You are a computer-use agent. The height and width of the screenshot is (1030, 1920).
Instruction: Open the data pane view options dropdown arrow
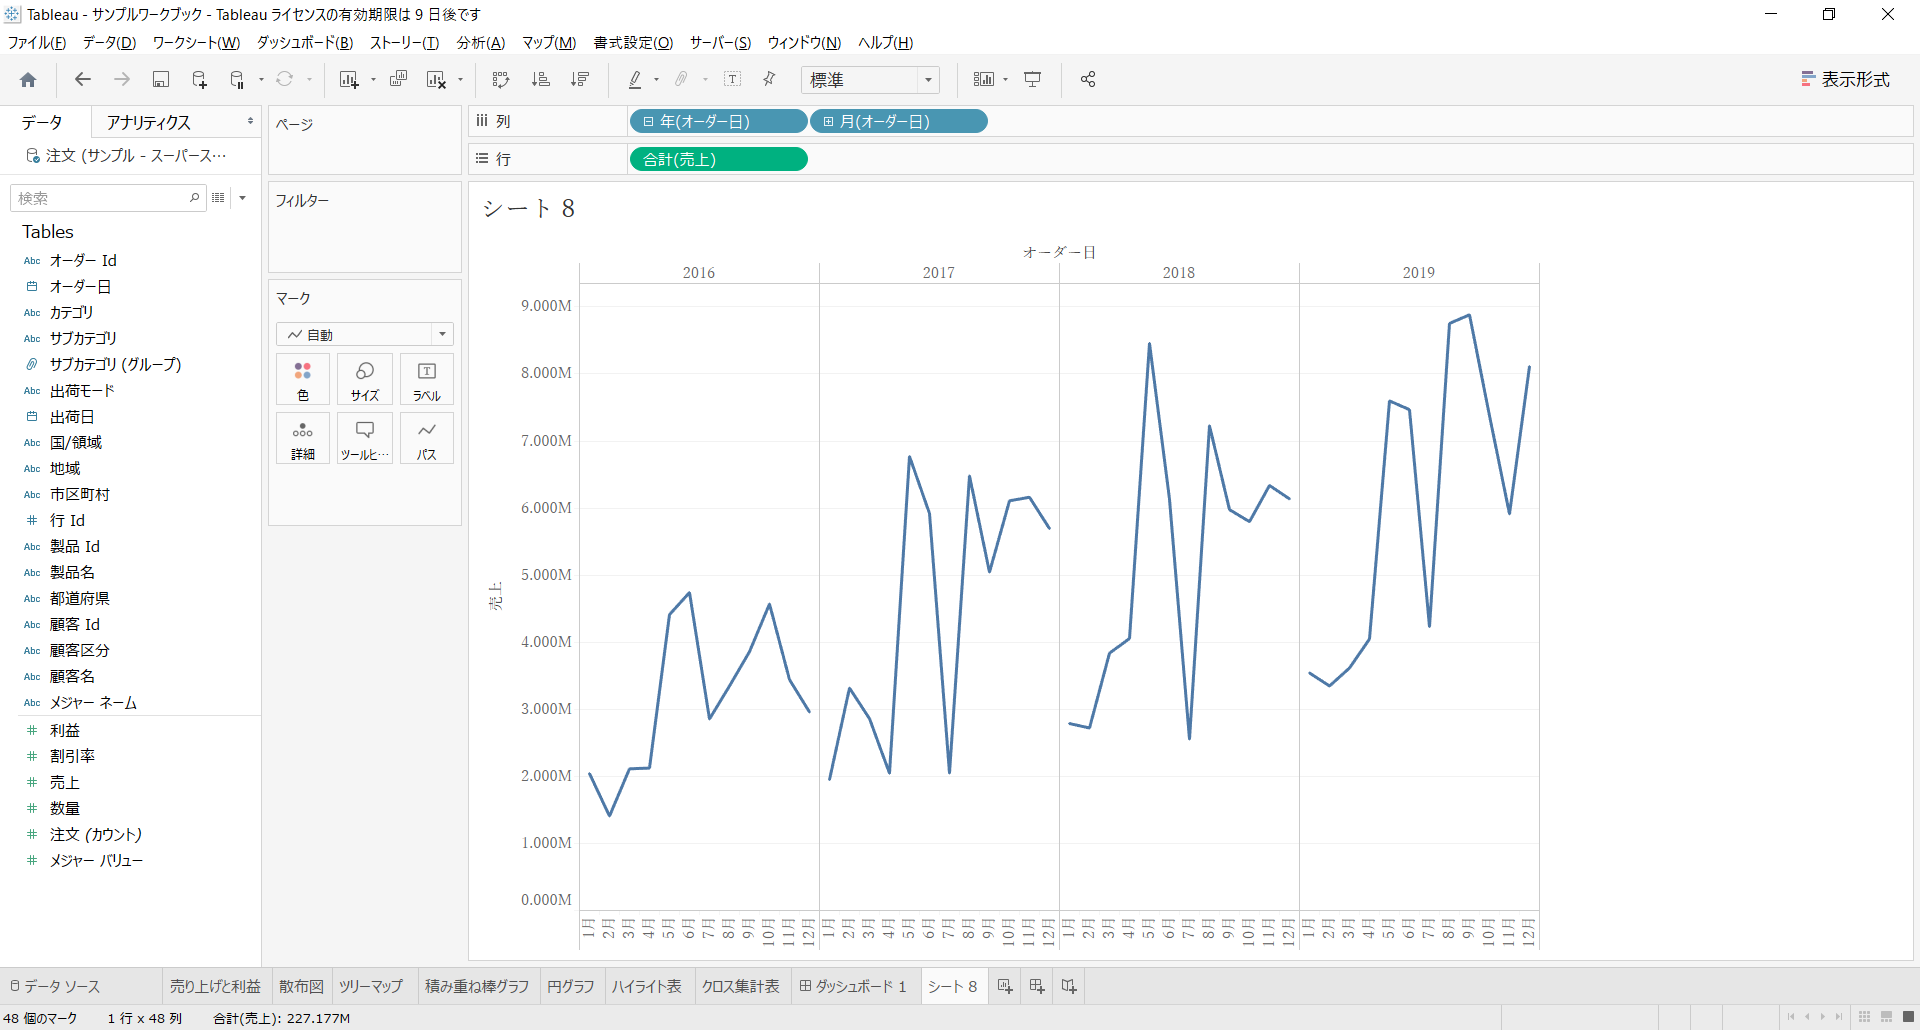click(x=243, y=198)
